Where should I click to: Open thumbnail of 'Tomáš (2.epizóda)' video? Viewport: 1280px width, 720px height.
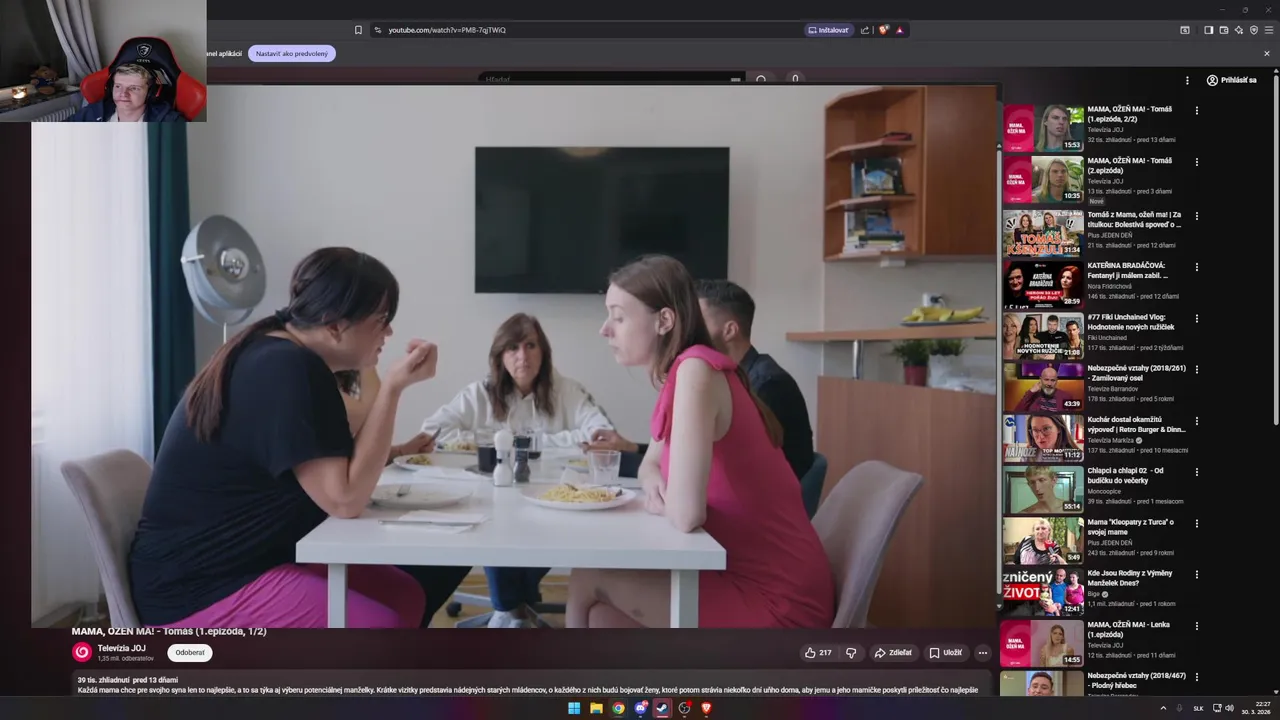(x=1043, y=179)
